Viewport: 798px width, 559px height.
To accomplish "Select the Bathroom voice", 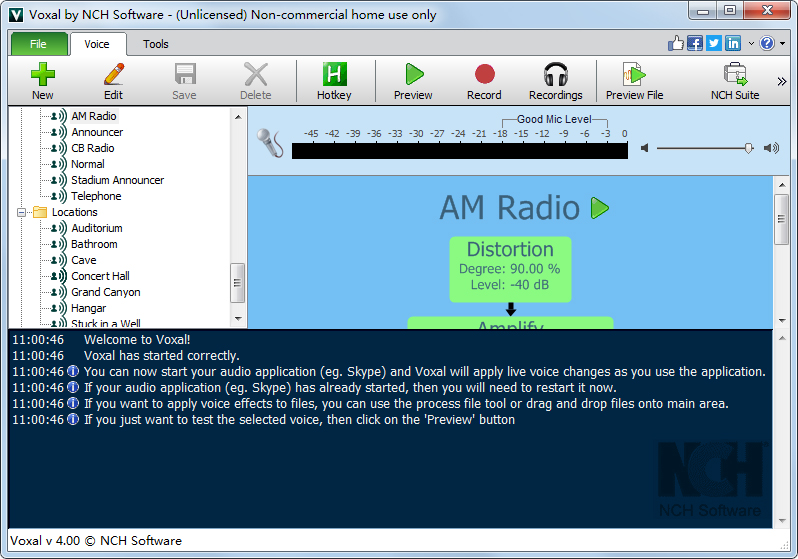I will pyautogui.click(x=94, y=244).
